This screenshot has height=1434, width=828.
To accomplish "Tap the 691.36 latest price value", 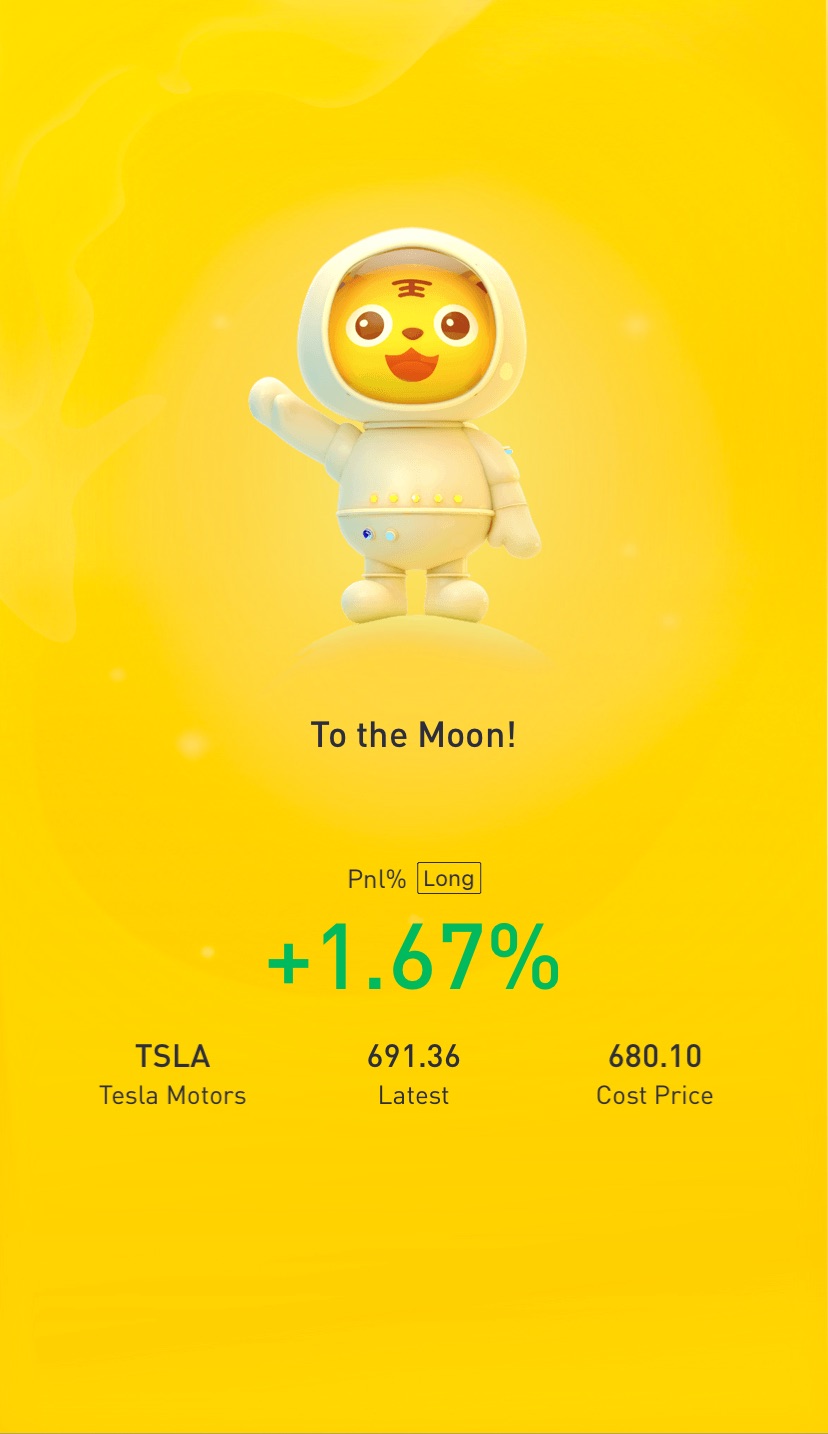I will pyautogui.click(x=414, y=1056).
